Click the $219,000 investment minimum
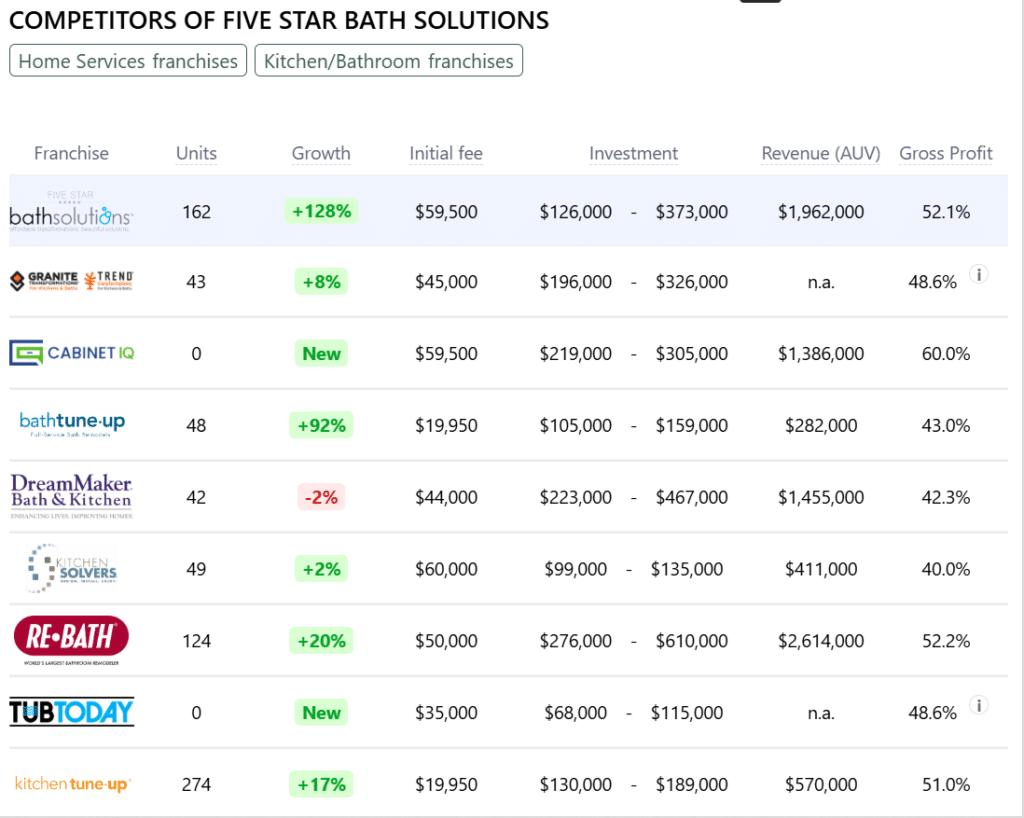 point(575,353)
